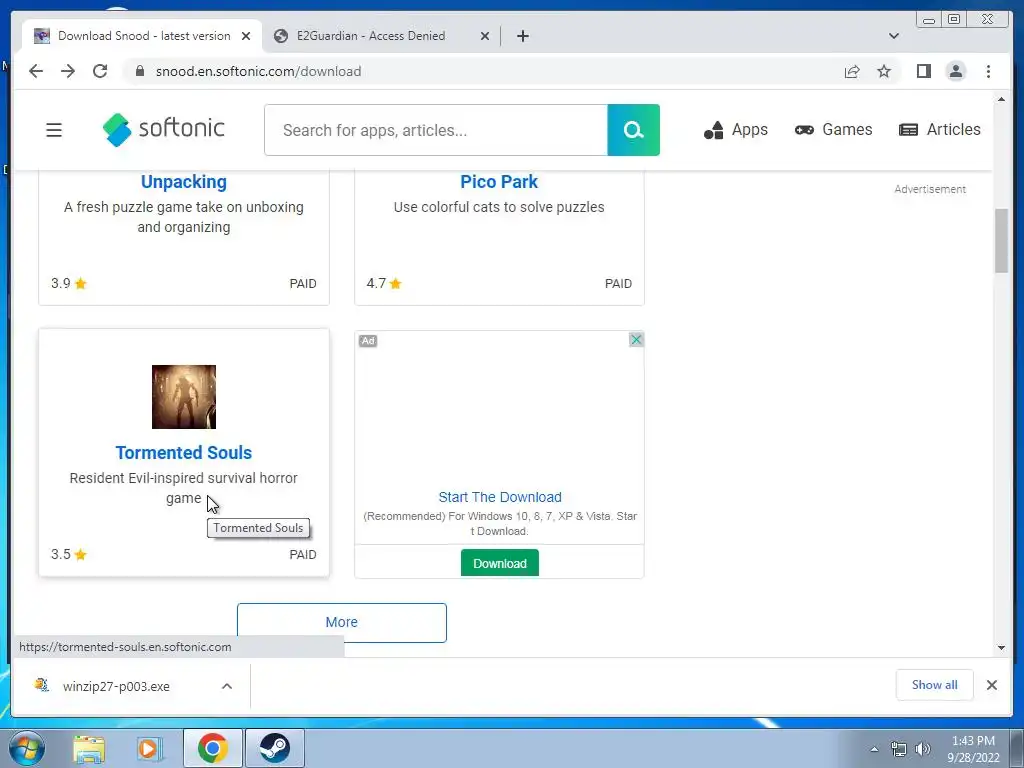This screenshot has height=768, width=1024.
Task: Bookmark this page with the star icon
Action: pyautogui.click(x=884, y=71)
